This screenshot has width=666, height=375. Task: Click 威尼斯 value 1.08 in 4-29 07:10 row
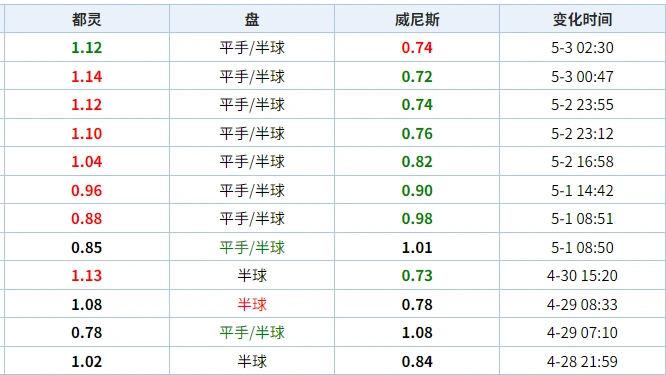[417, 332]
